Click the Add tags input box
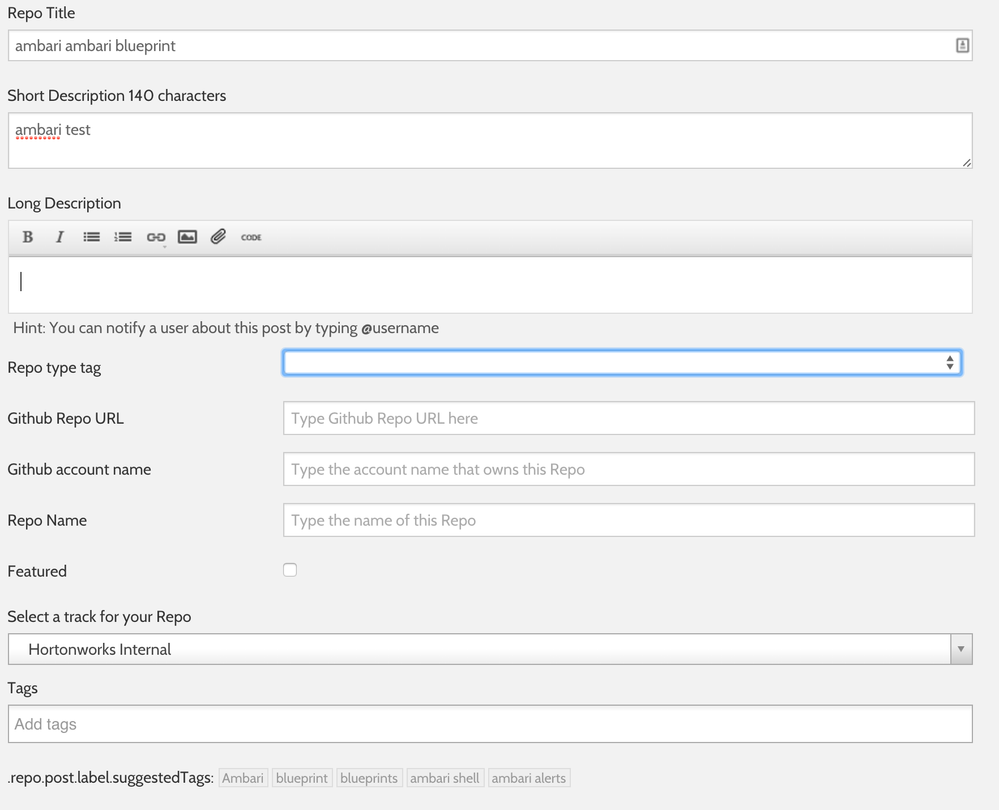Image resolution: width=999 pixels, height=810 pixels. [490, 724]
